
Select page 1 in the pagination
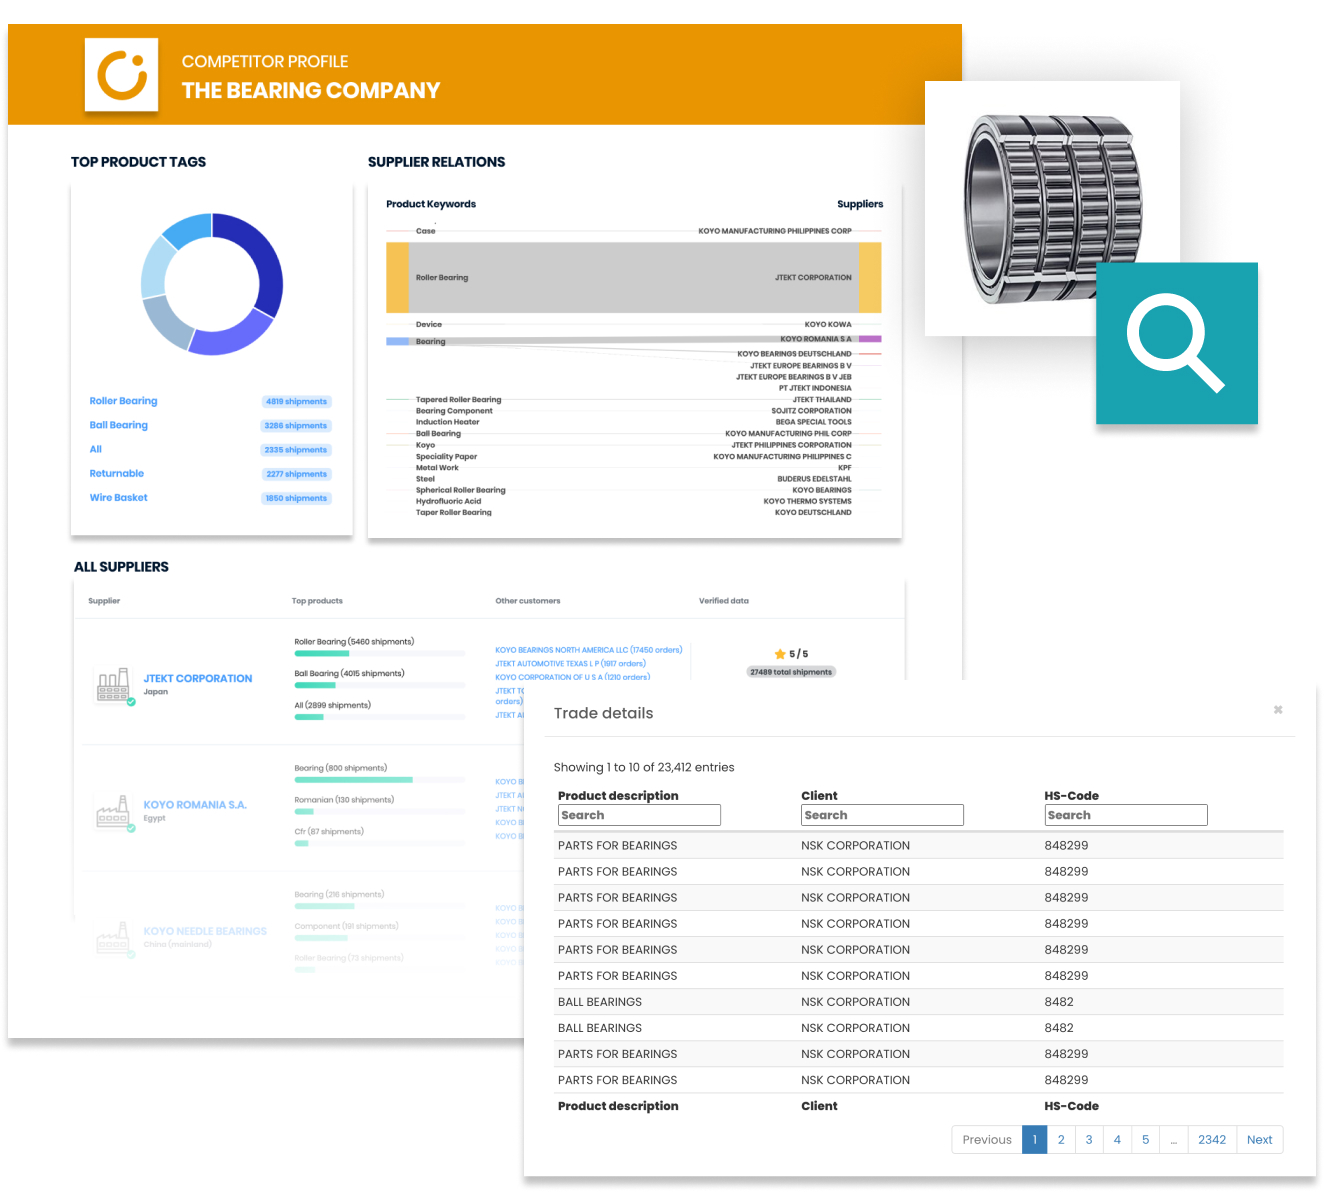coord(1034,1139)
